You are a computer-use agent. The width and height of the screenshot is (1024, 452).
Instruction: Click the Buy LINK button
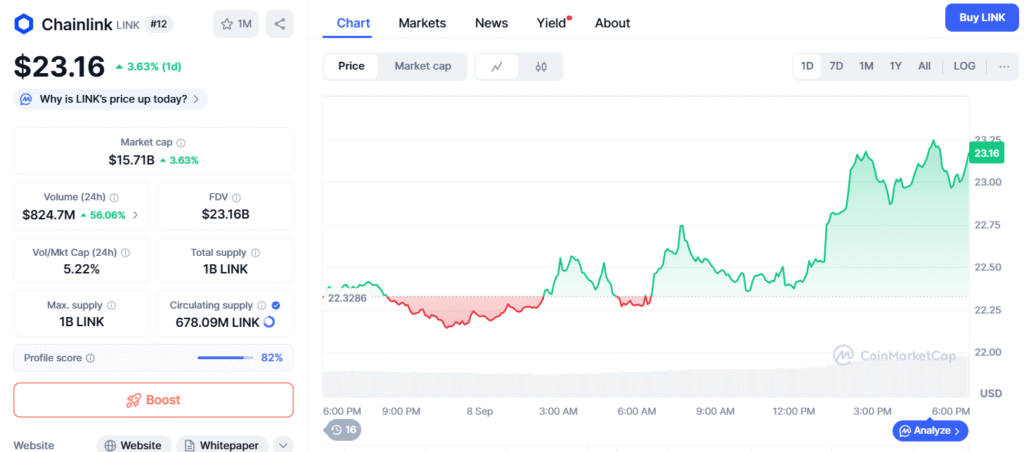click(x=982, y=18)
